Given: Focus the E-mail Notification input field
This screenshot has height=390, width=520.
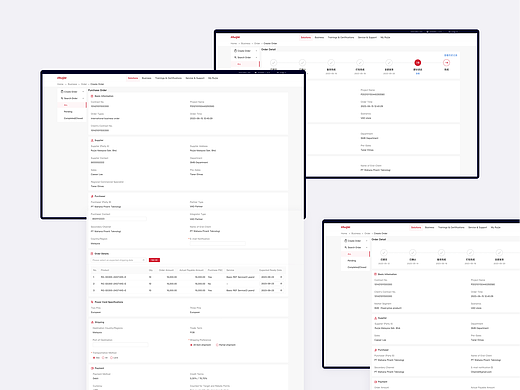Looking at the screenshot, I should point(218,244).
